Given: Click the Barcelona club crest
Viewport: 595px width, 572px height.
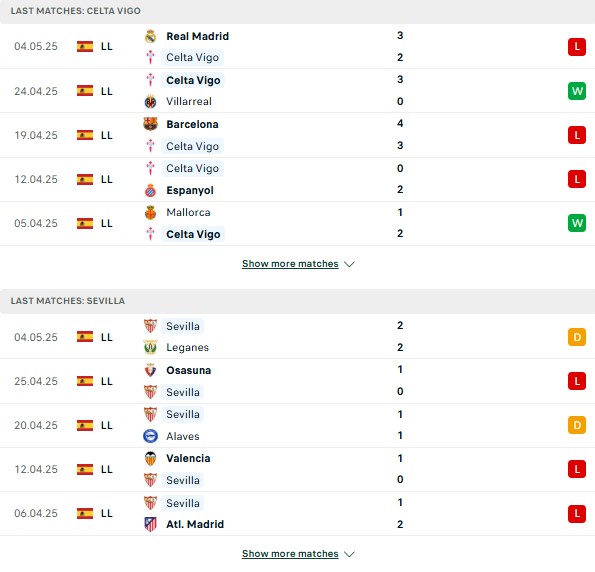Looking at the screenshot, I should (x=150, y=124).
